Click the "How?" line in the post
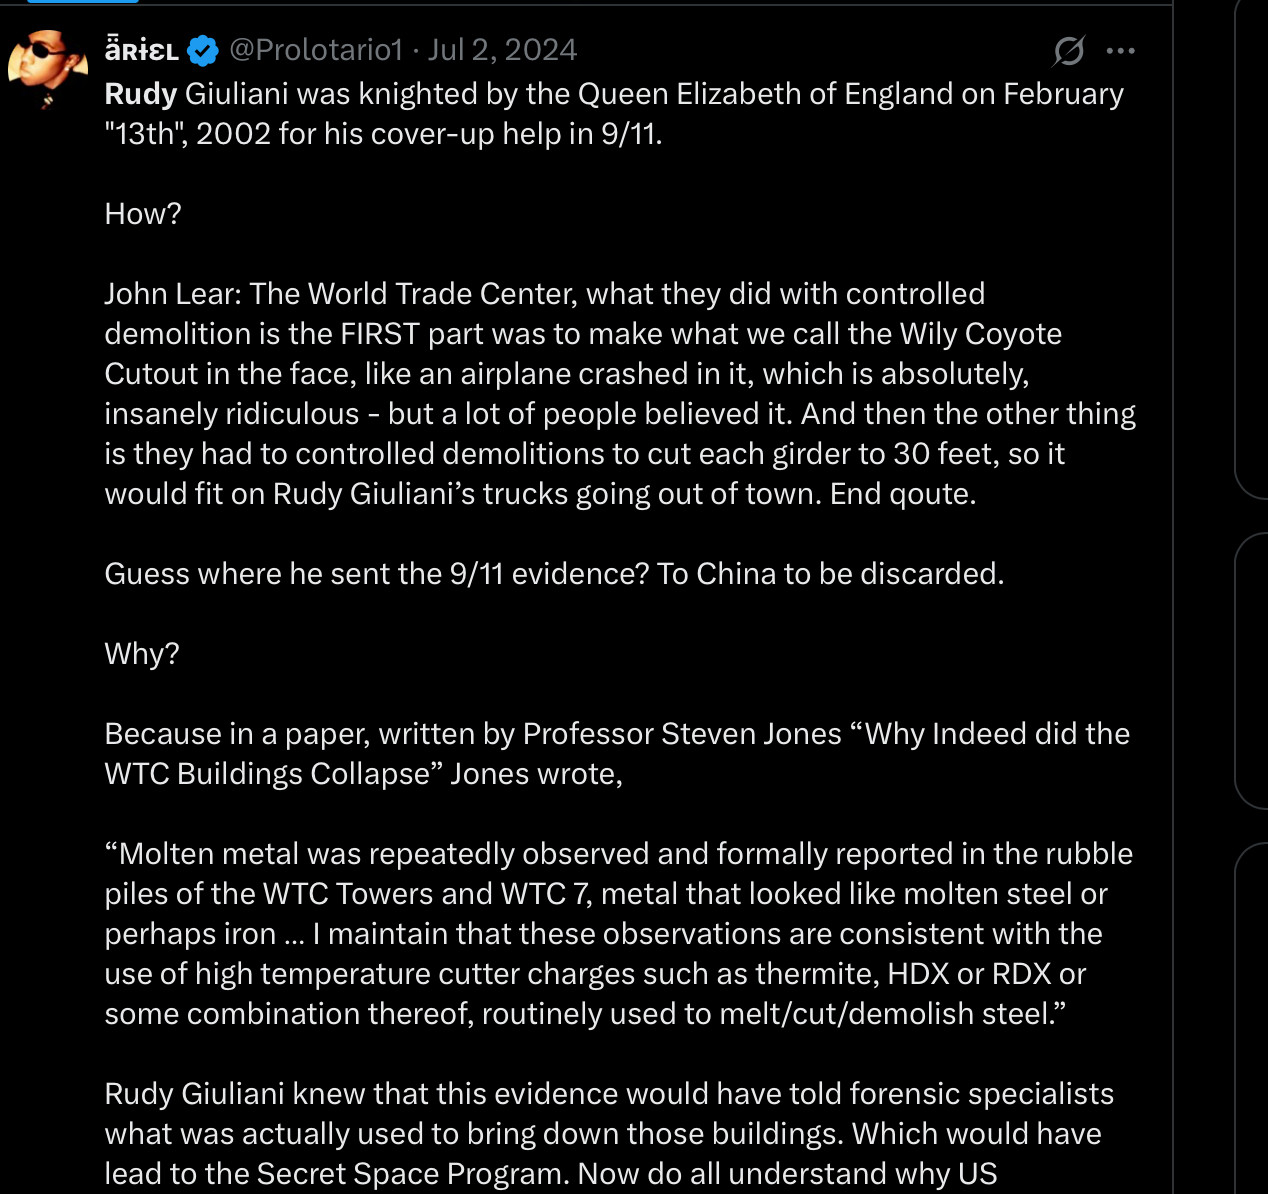This screenshot has width=1268, height=1194. click(x=143, y=214)
